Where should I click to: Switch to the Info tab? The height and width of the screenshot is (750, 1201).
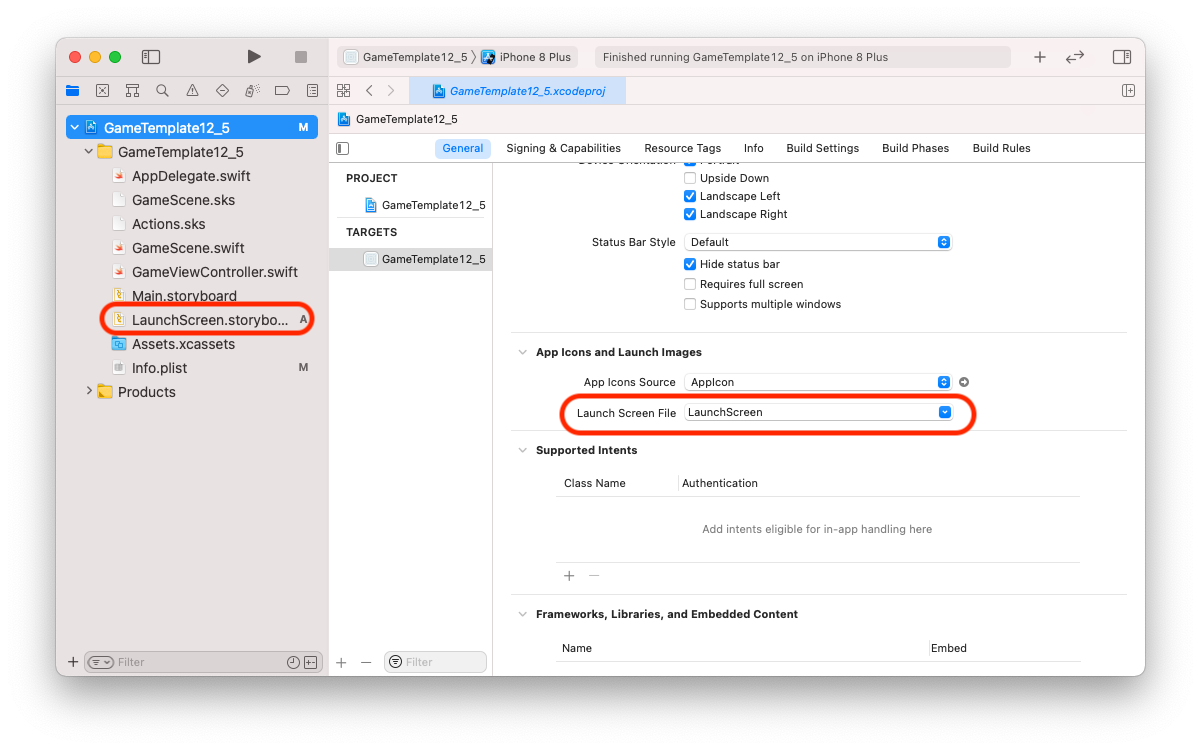pyautogui.click(x=754, y=148)
